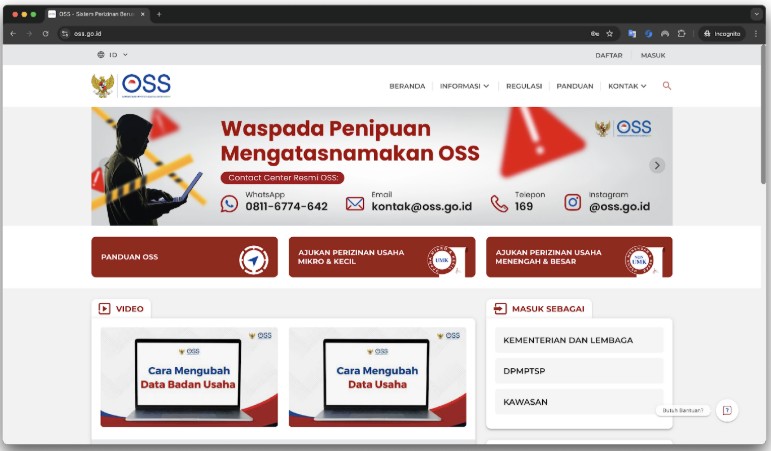Viewport: 771px width, 451px height.
Task: Click the search magnifier icon
Action: (667, 86)
